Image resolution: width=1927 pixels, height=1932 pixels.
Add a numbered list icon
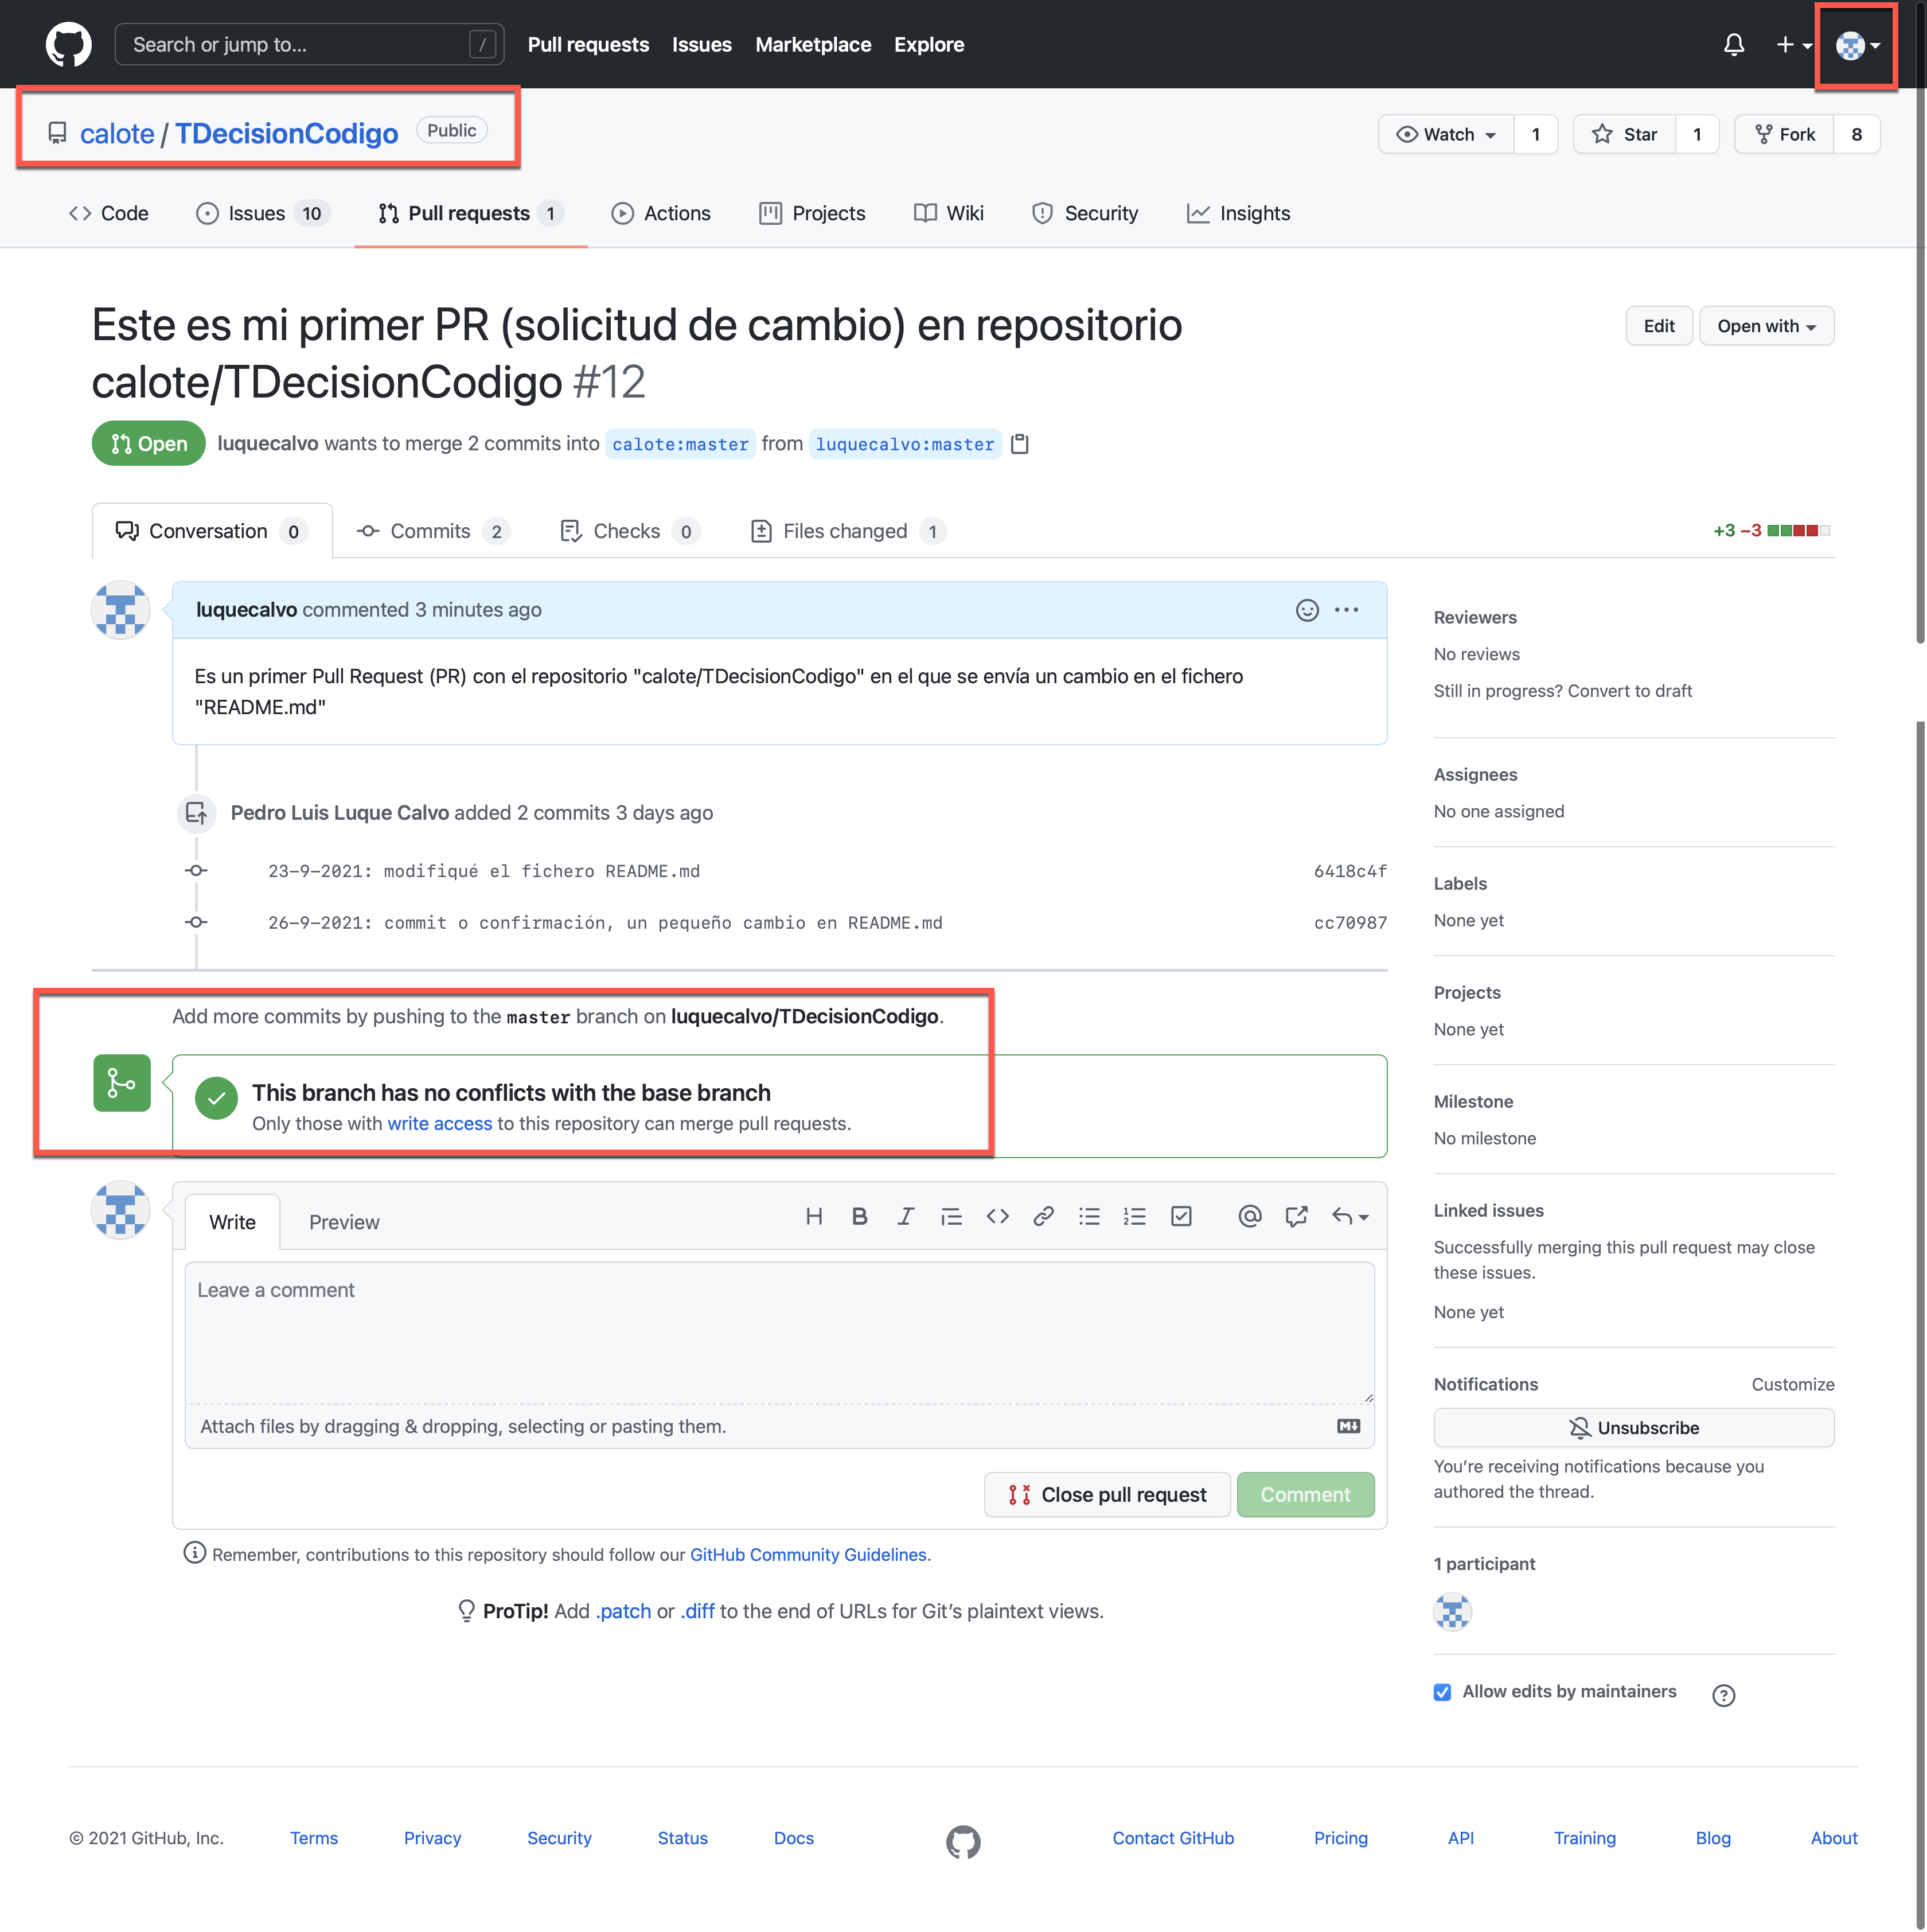(x=1134, y=1216)
